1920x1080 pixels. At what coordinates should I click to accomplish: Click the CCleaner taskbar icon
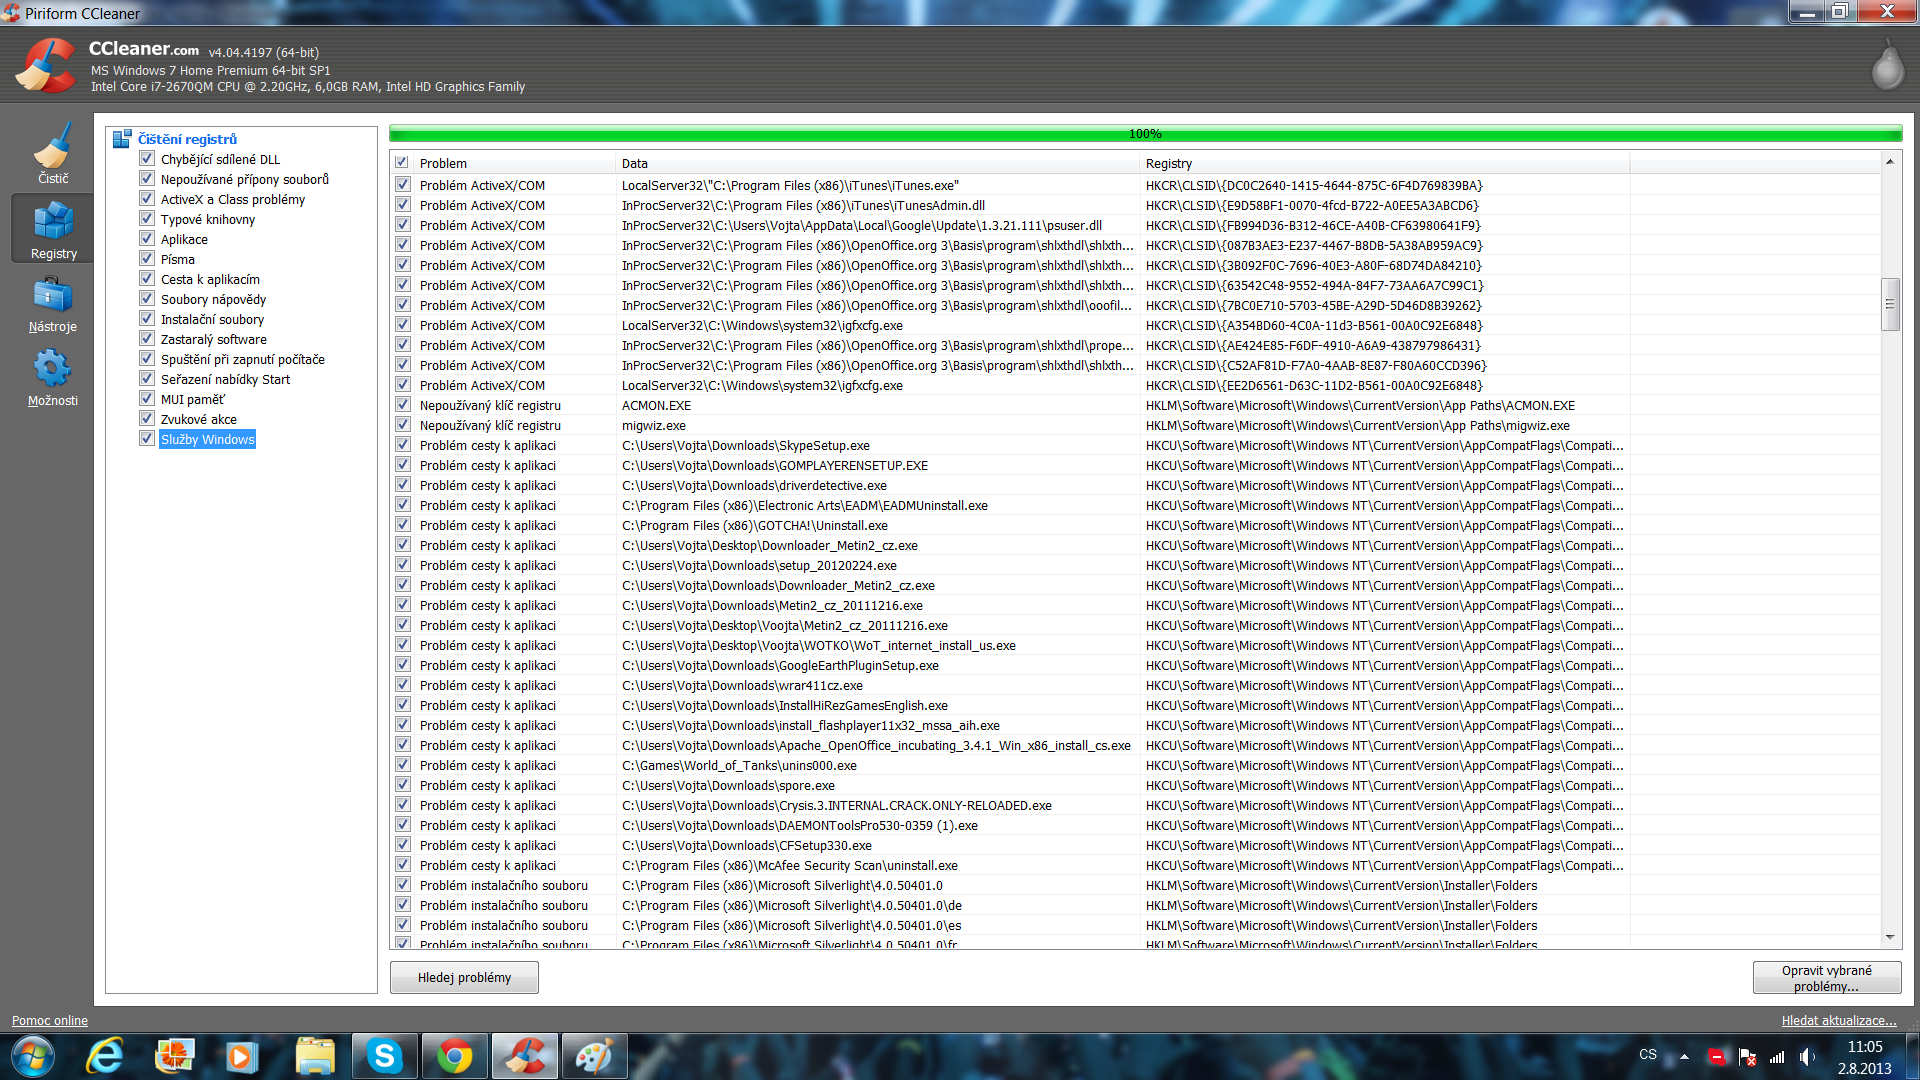click(x=524, y=1056)
